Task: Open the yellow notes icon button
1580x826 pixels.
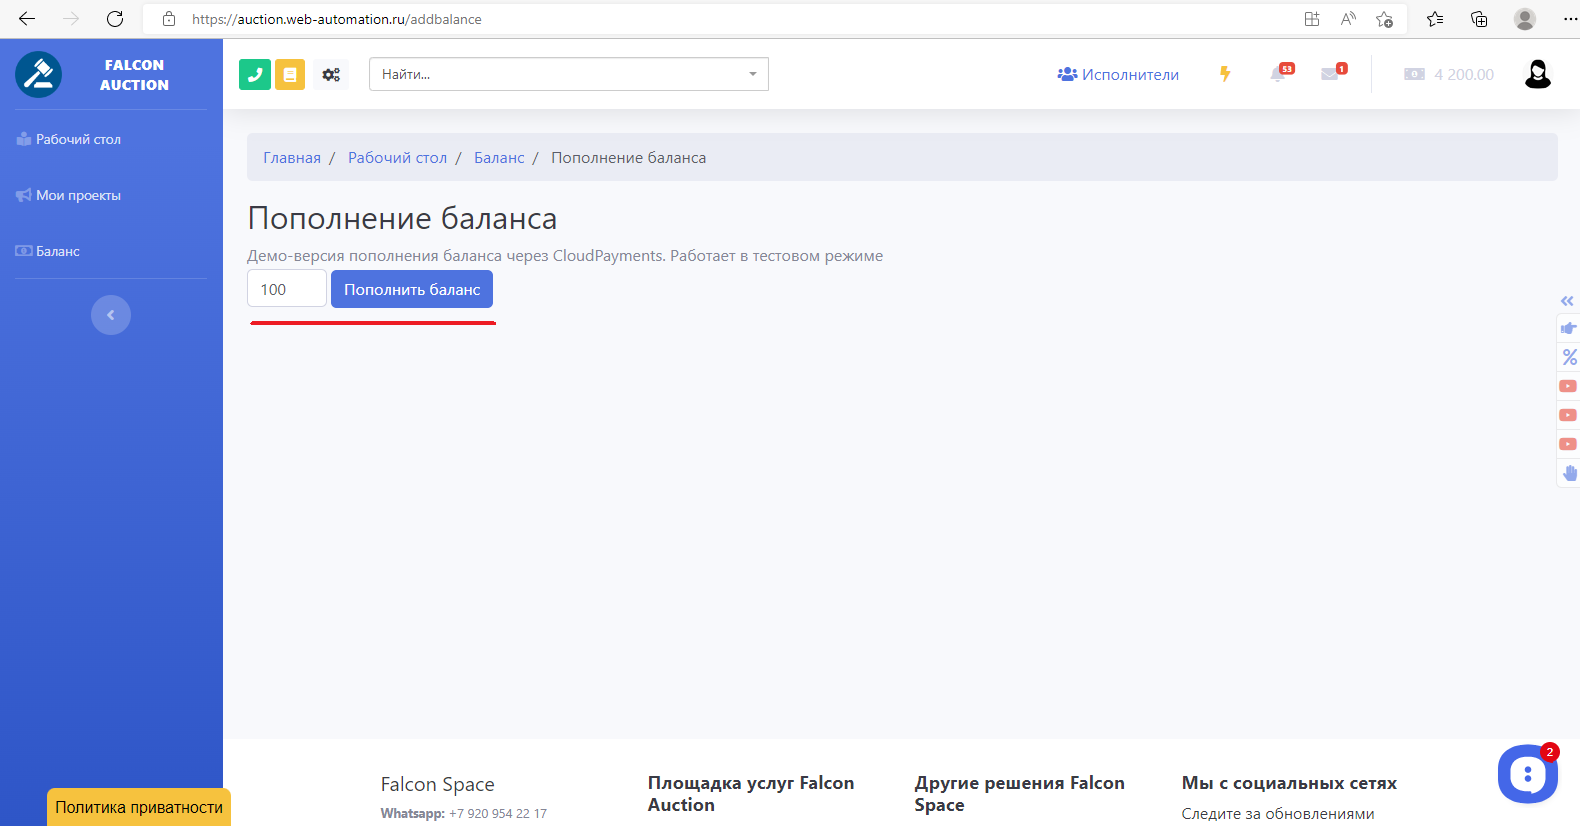Action: [x=290, y=74]
